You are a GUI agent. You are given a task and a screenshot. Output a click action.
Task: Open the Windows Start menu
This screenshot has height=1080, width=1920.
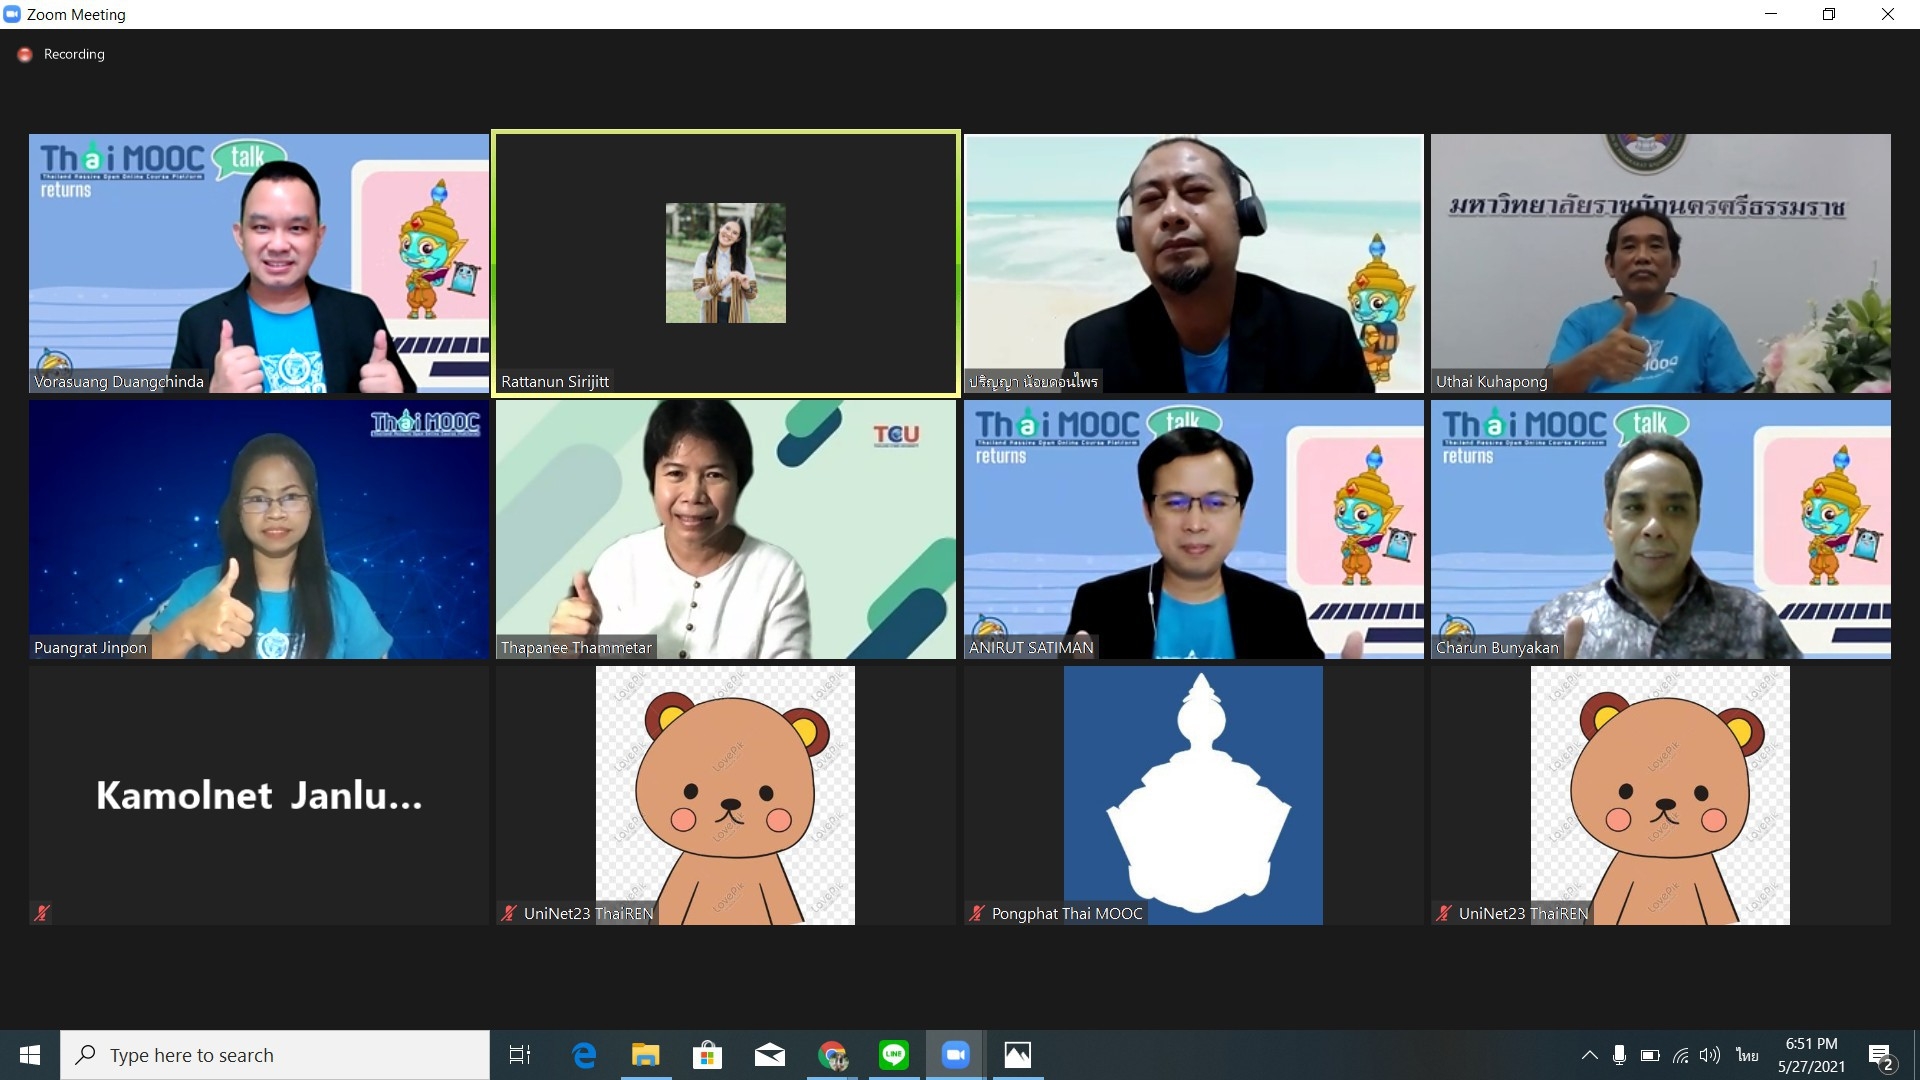click(30, 1055)
